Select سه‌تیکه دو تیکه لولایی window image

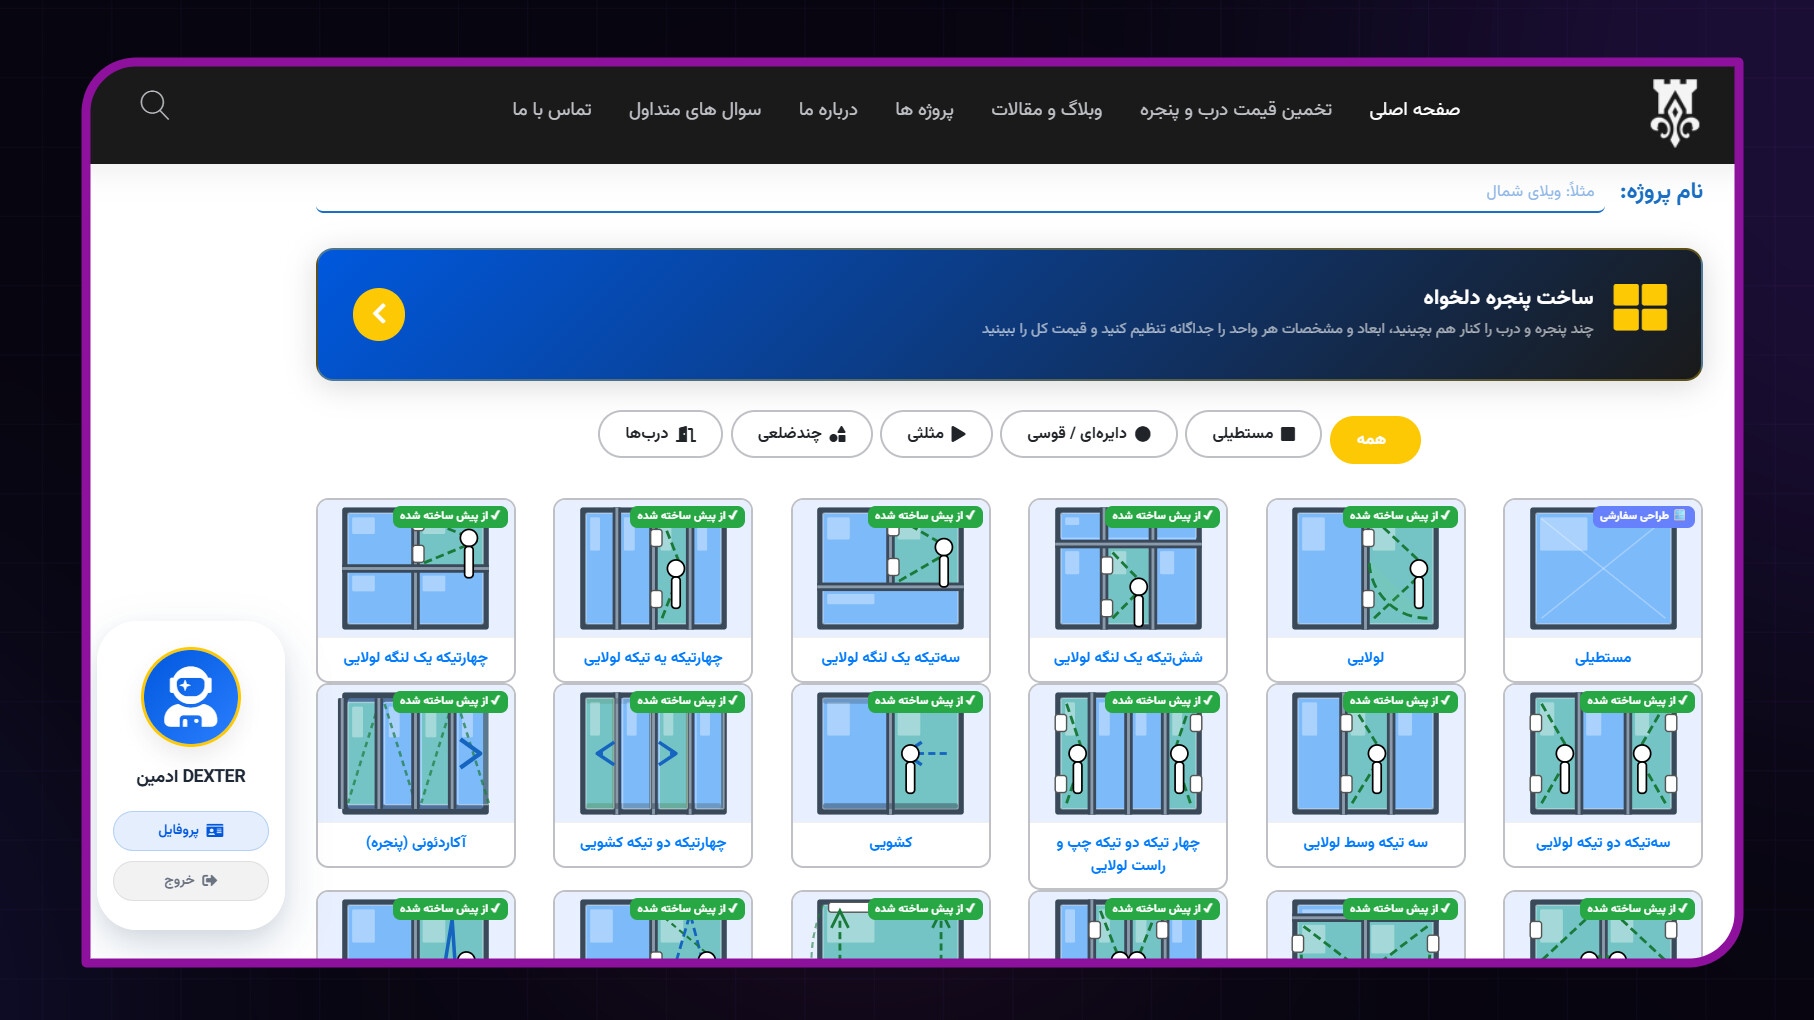[1602, 754]
